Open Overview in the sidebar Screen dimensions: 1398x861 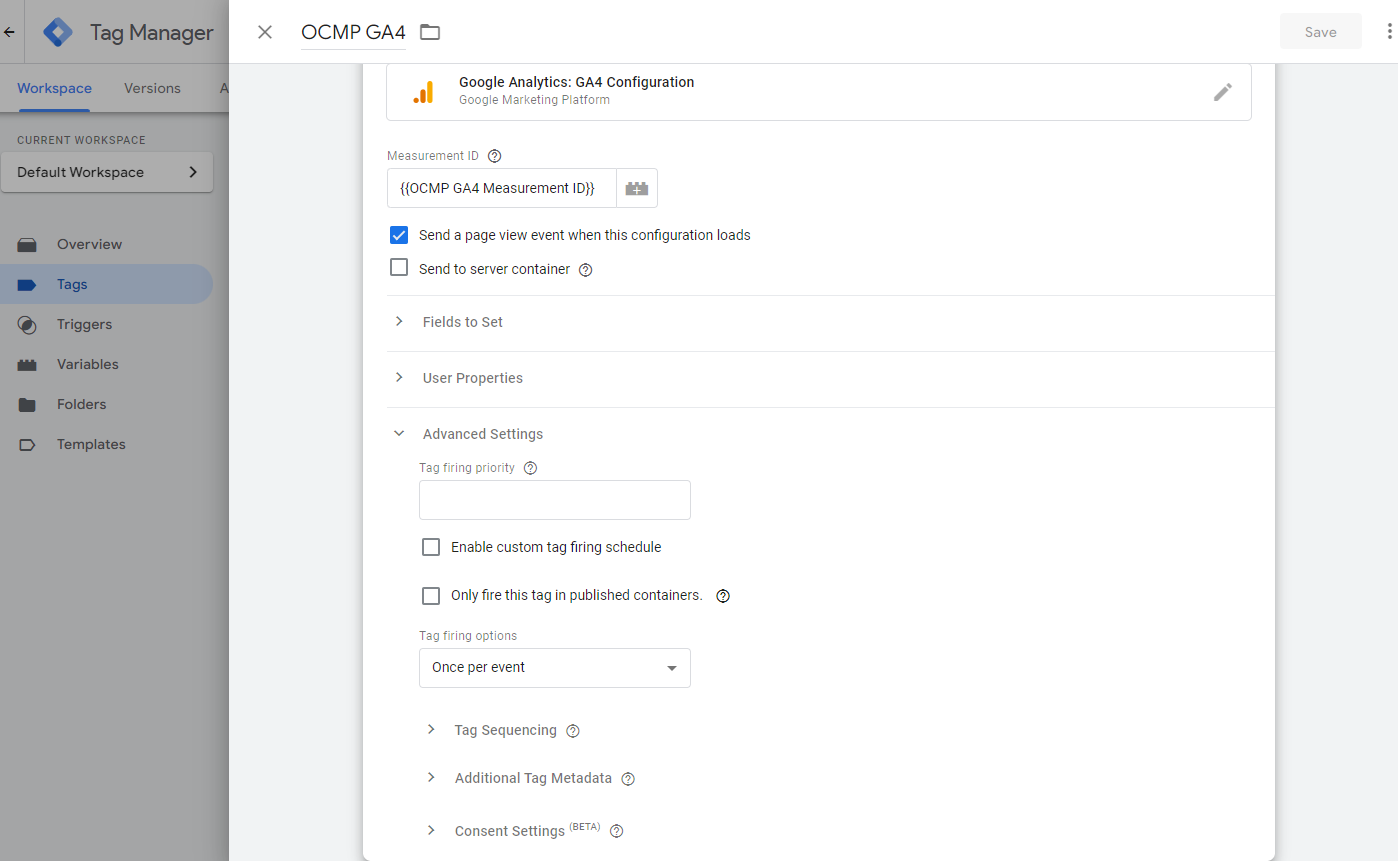pyautogui.click(x=106, y=244)
